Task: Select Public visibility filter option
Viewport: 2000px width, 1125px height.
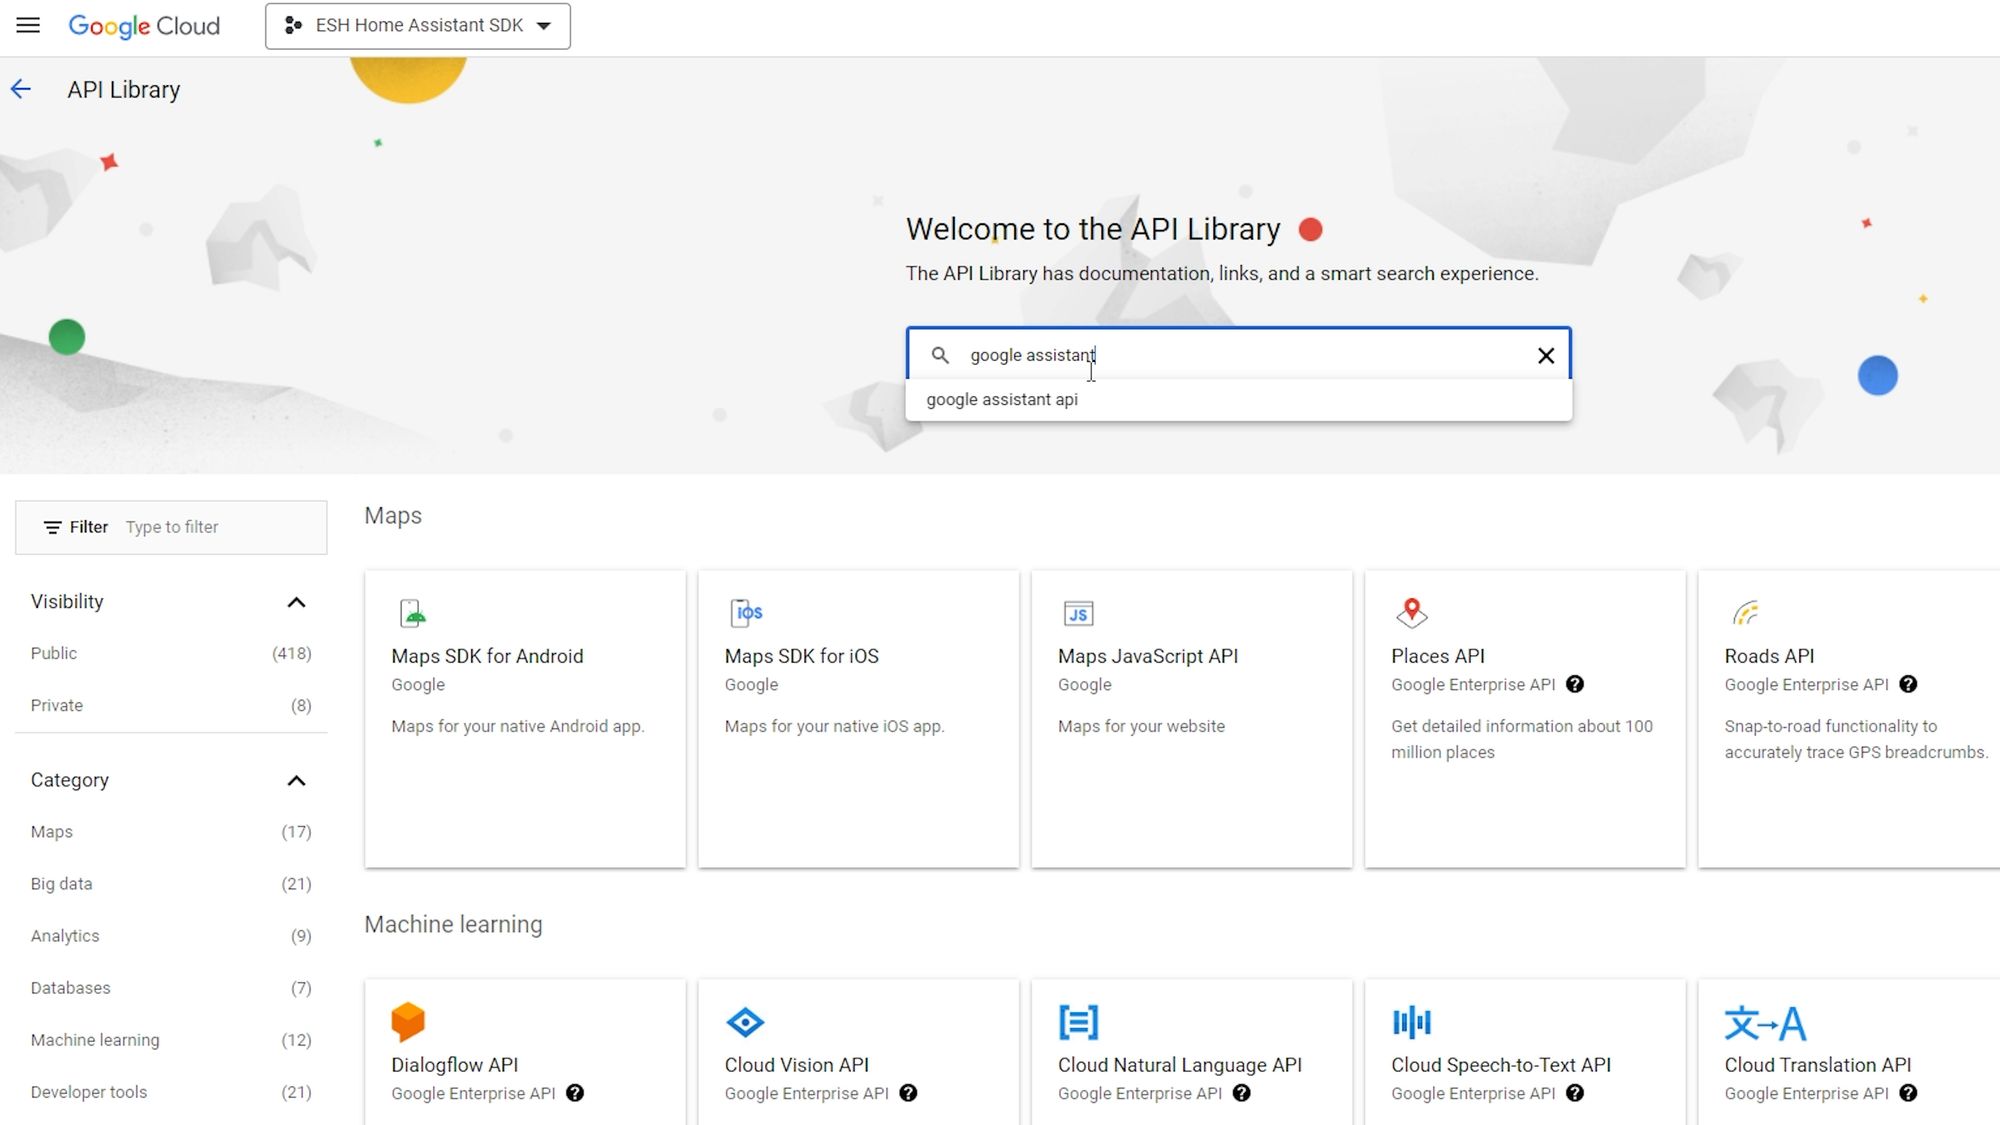Action: click(54, 652)
